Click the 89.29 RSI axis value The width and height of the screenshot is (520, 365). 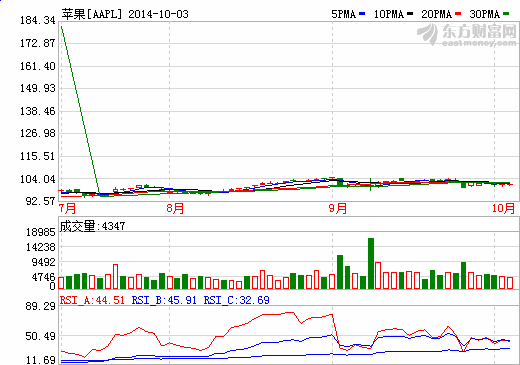tap(40, 306)
